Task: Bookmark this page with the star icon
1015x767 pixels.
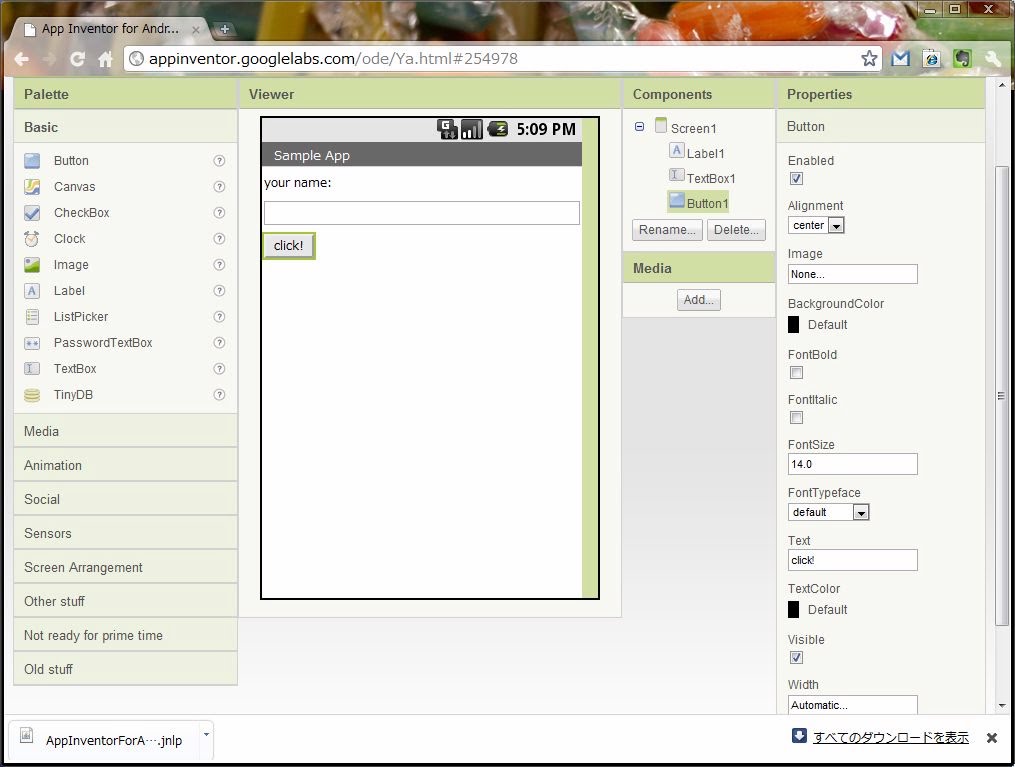Action: pyautogui.click(x=870, y=59)
